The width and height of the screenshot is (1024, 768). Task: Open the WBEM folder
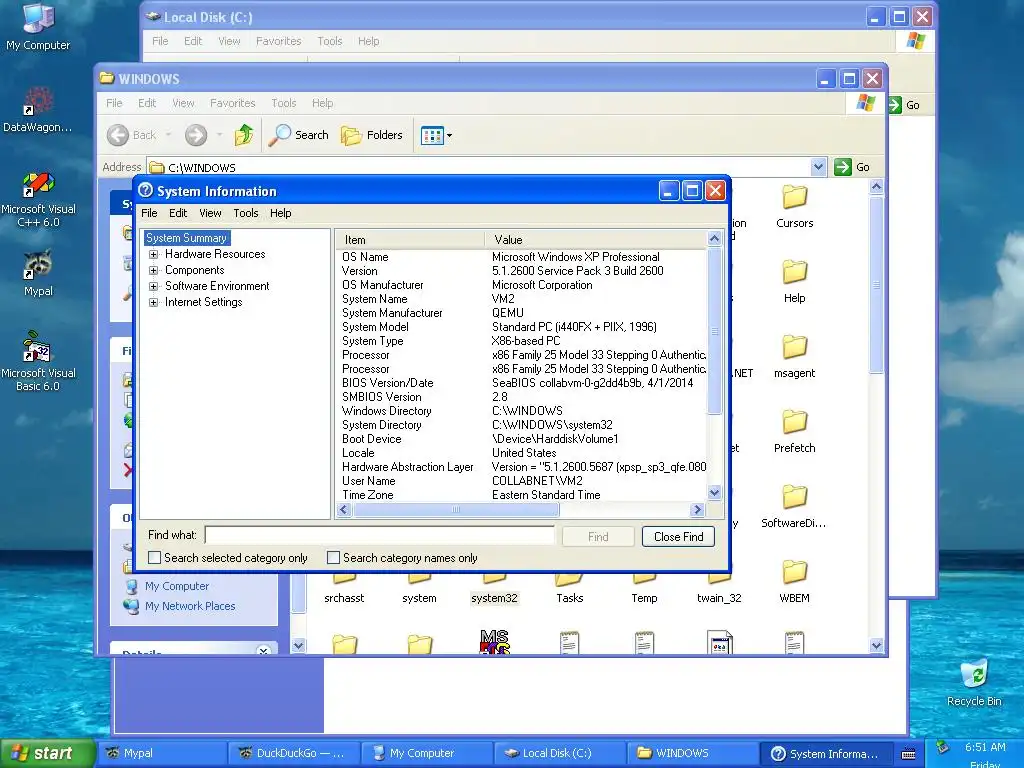(x=794, y=581)
